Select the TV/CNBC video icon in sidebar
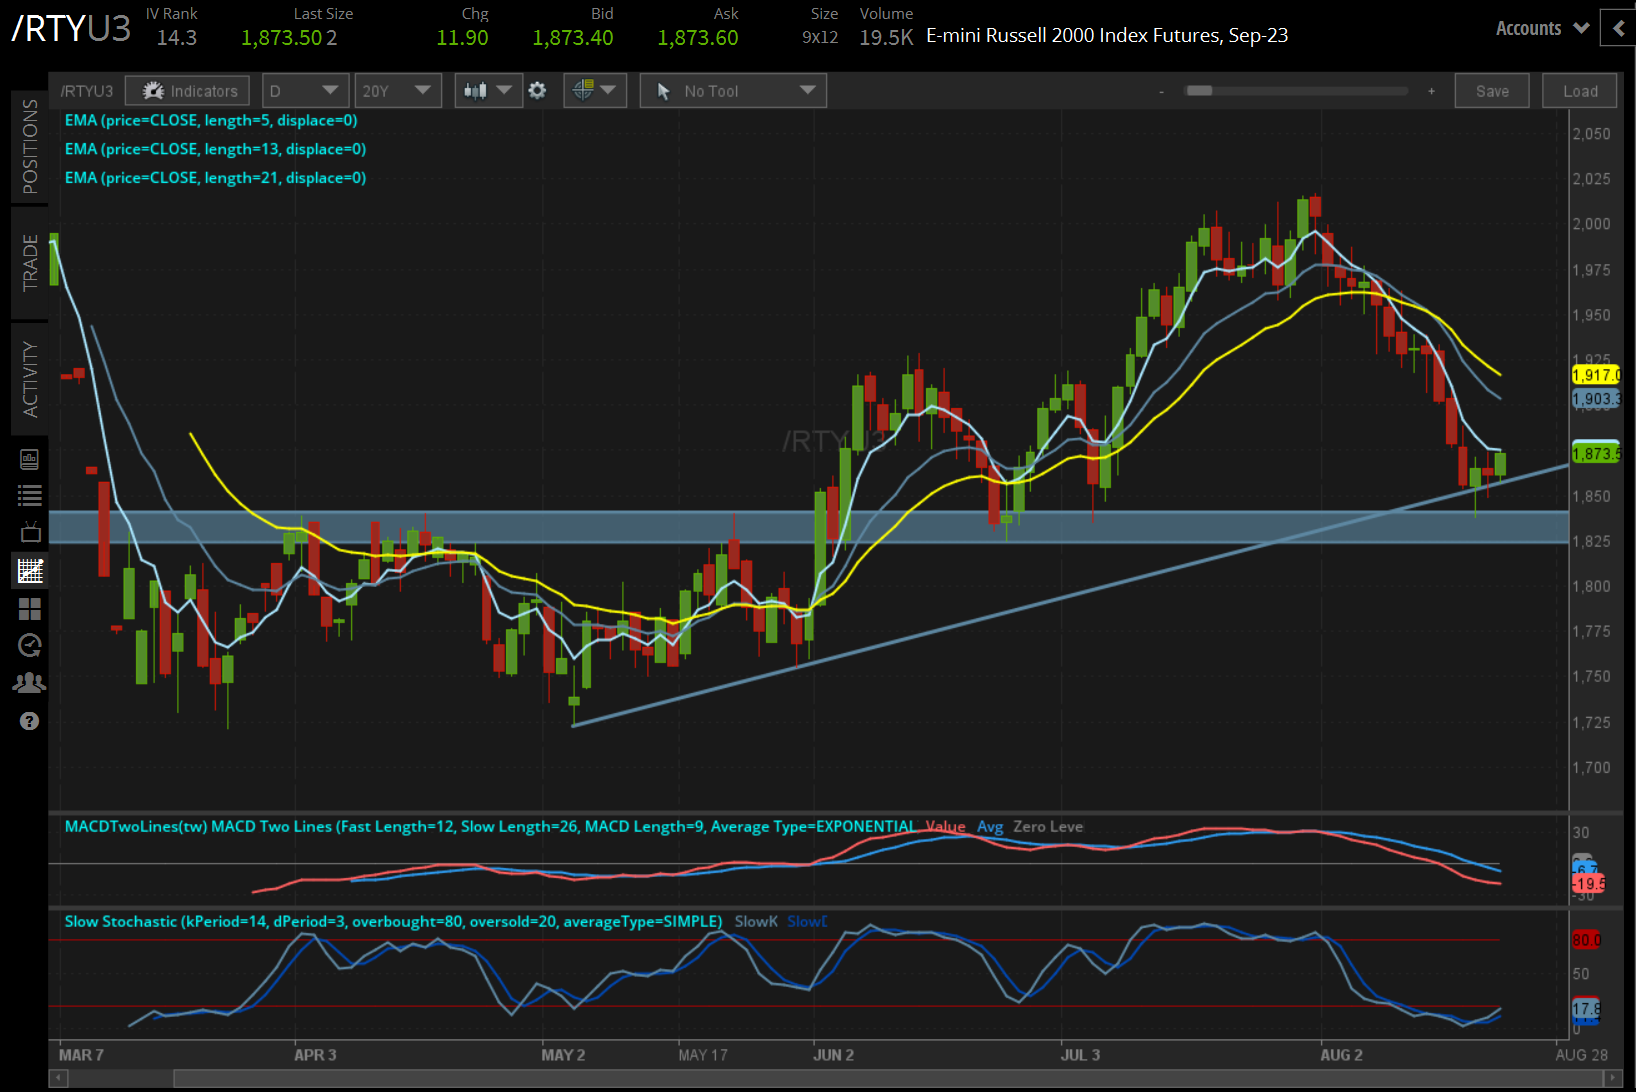Viewport: 1636px width, 1092px height. click(x=29, y=532)
